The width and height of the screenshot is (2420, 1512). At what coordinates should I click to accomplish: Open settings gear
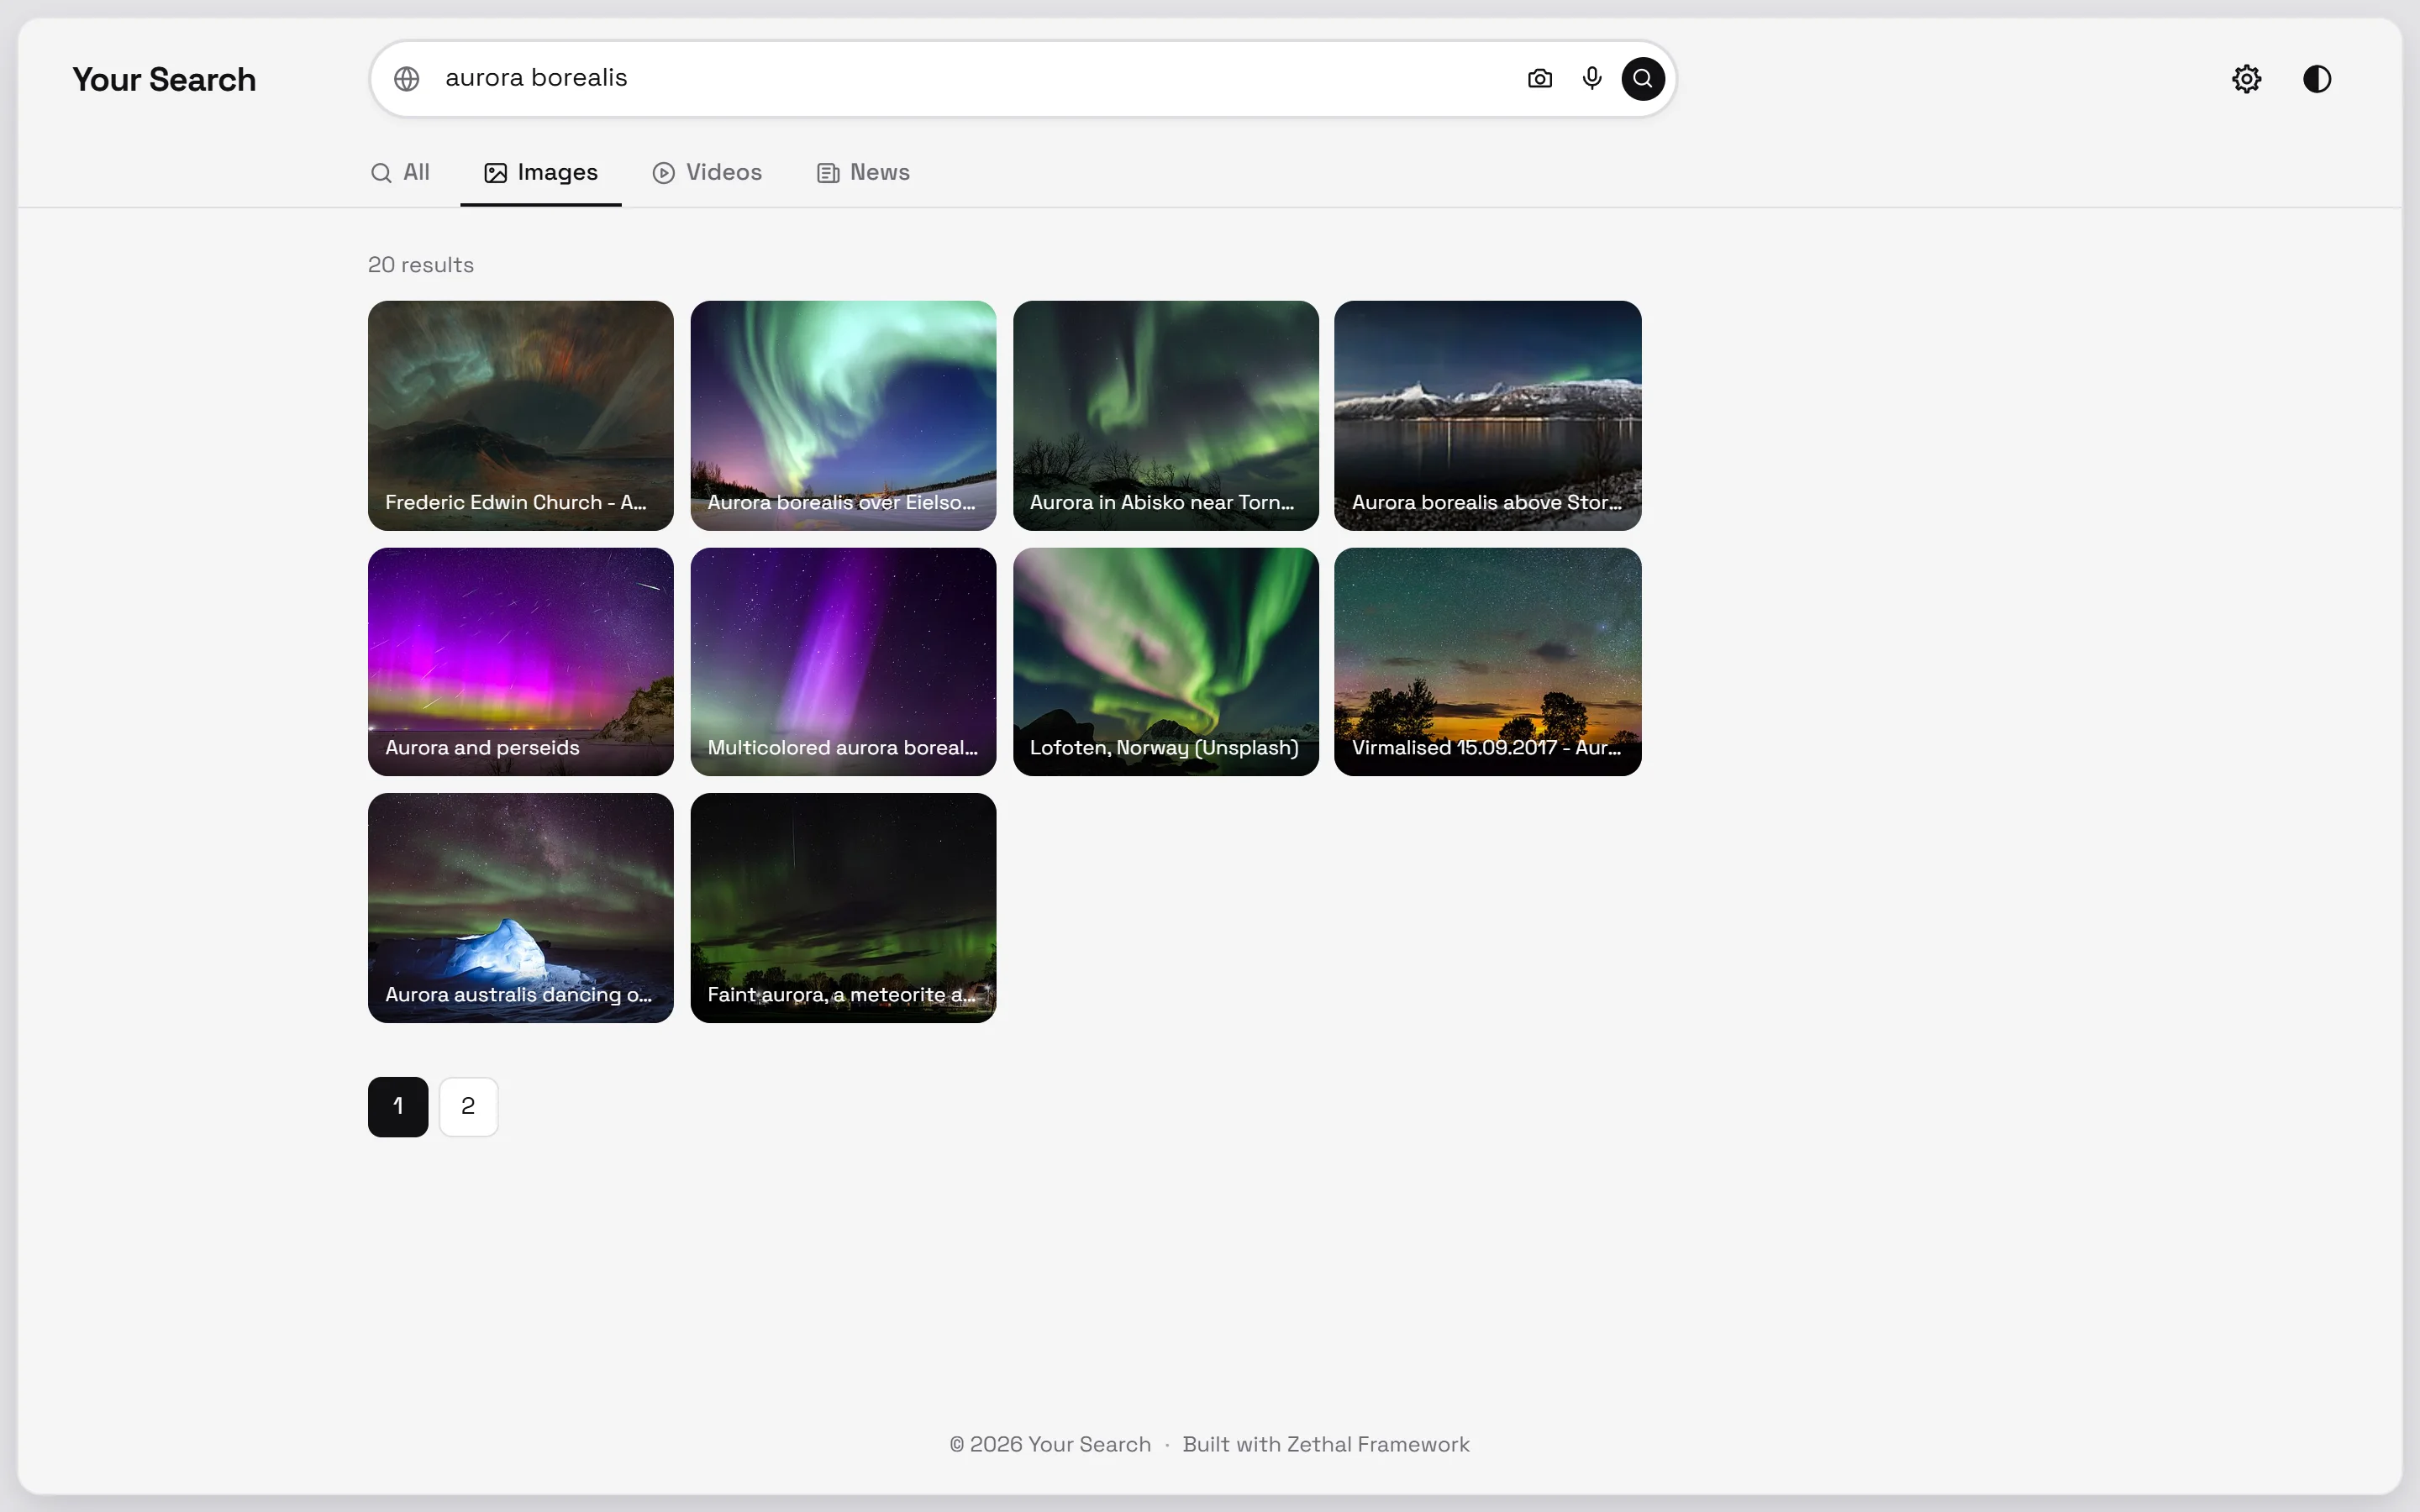2247,79
